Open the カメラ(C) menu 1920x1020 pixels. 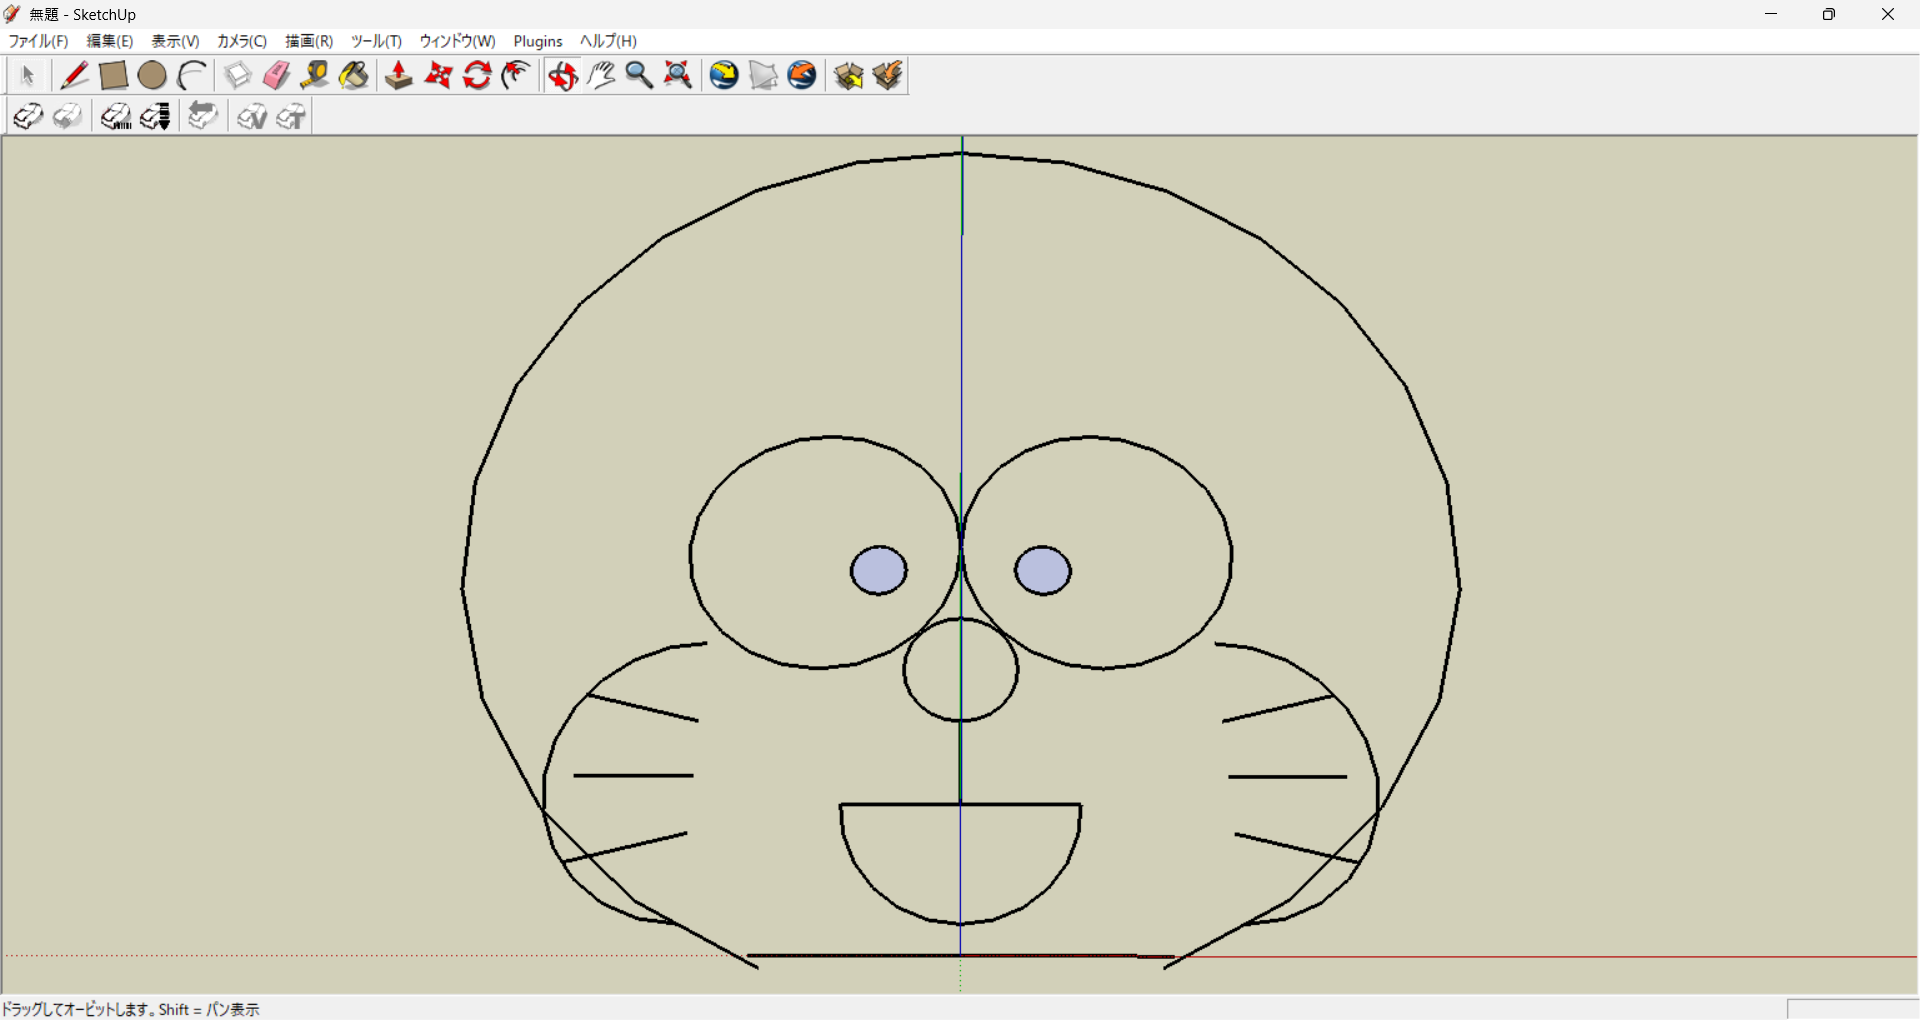pos(242,41)
